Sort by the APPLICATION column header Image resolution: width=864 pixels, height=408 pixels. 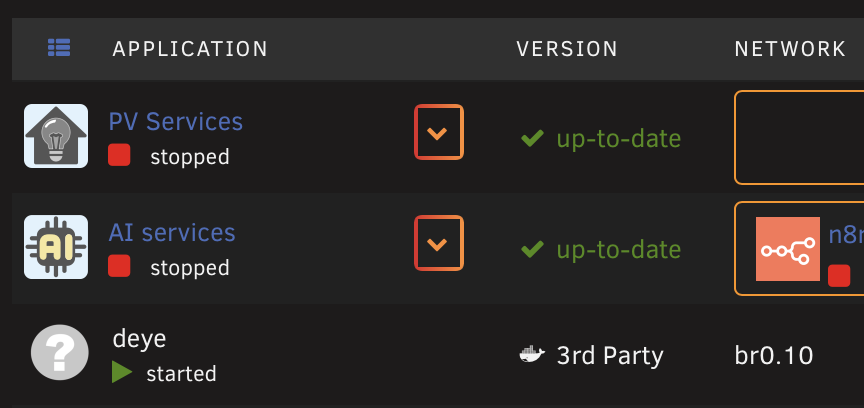[190, 49]
